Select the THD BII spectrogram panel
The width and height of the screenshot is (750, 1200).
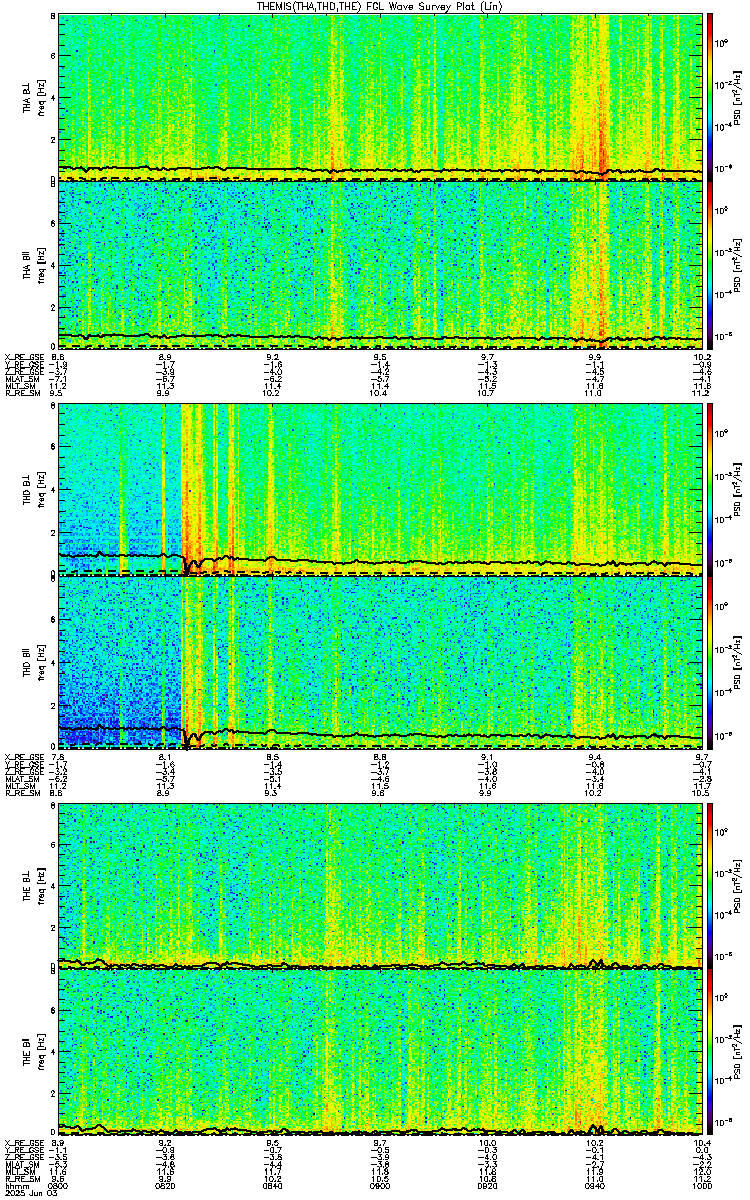[x=380, y=661]
